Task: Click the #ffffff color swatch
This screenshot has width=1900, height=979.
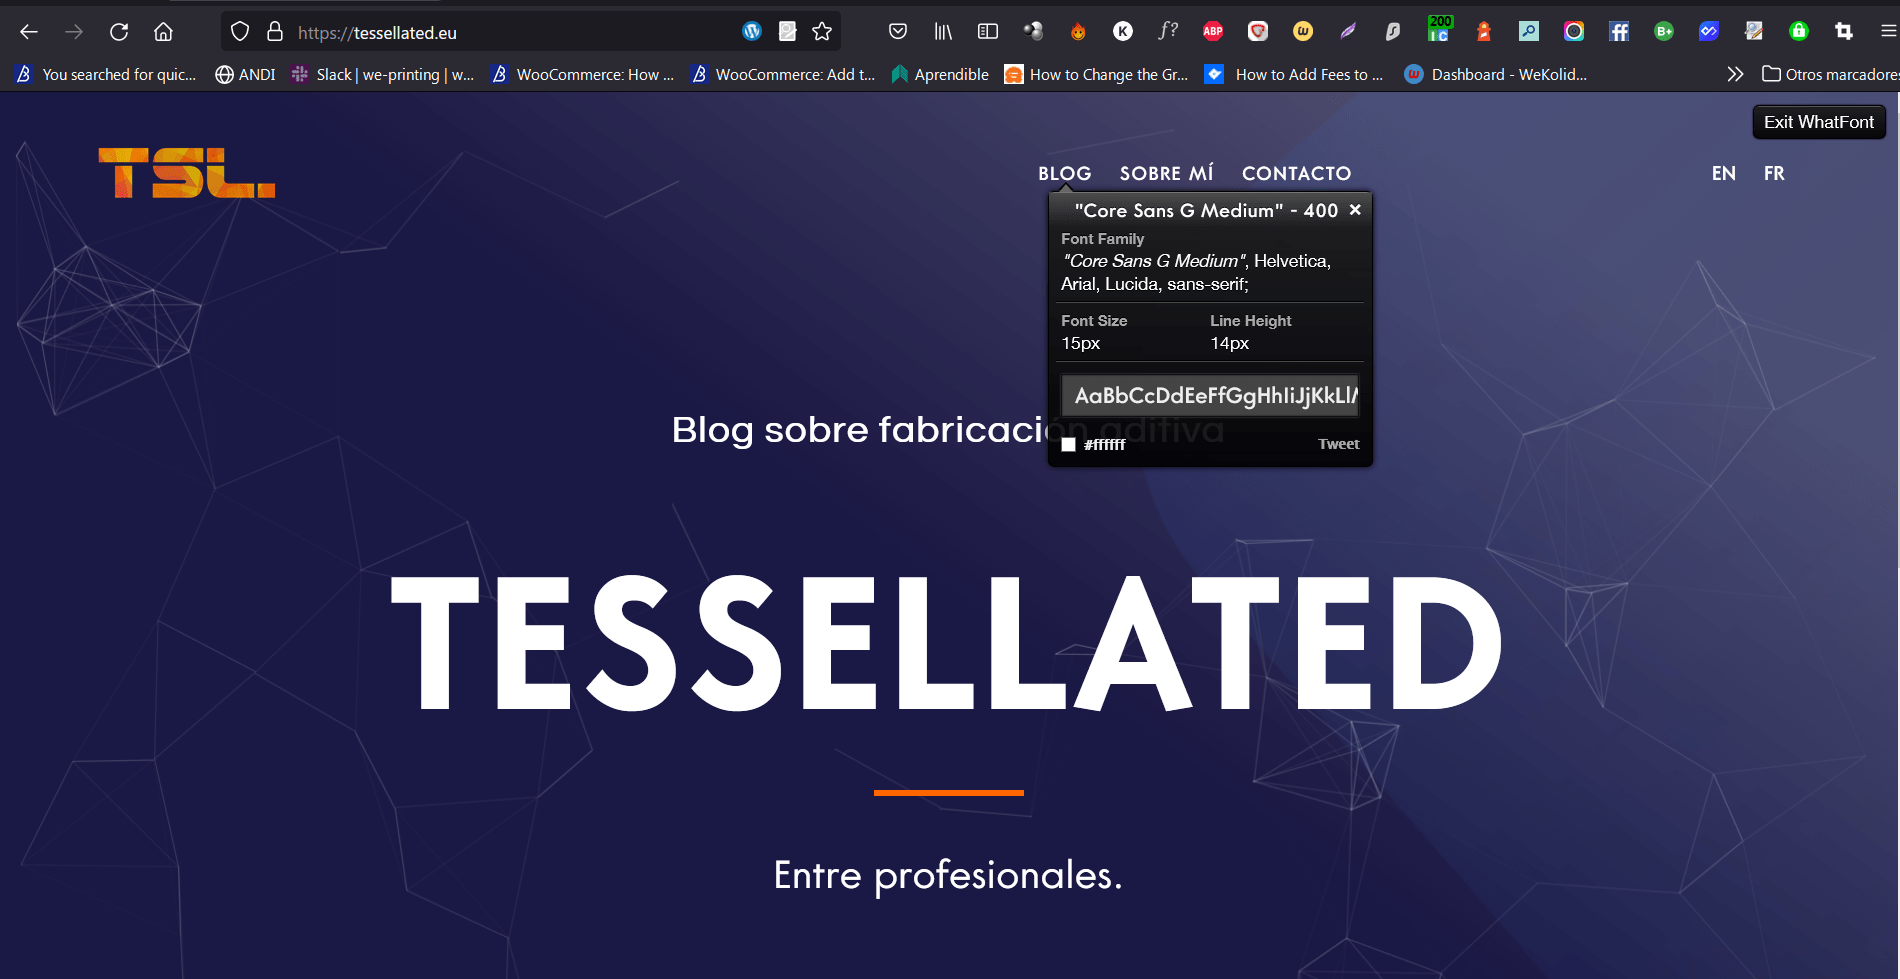Action: (1069, 445)
